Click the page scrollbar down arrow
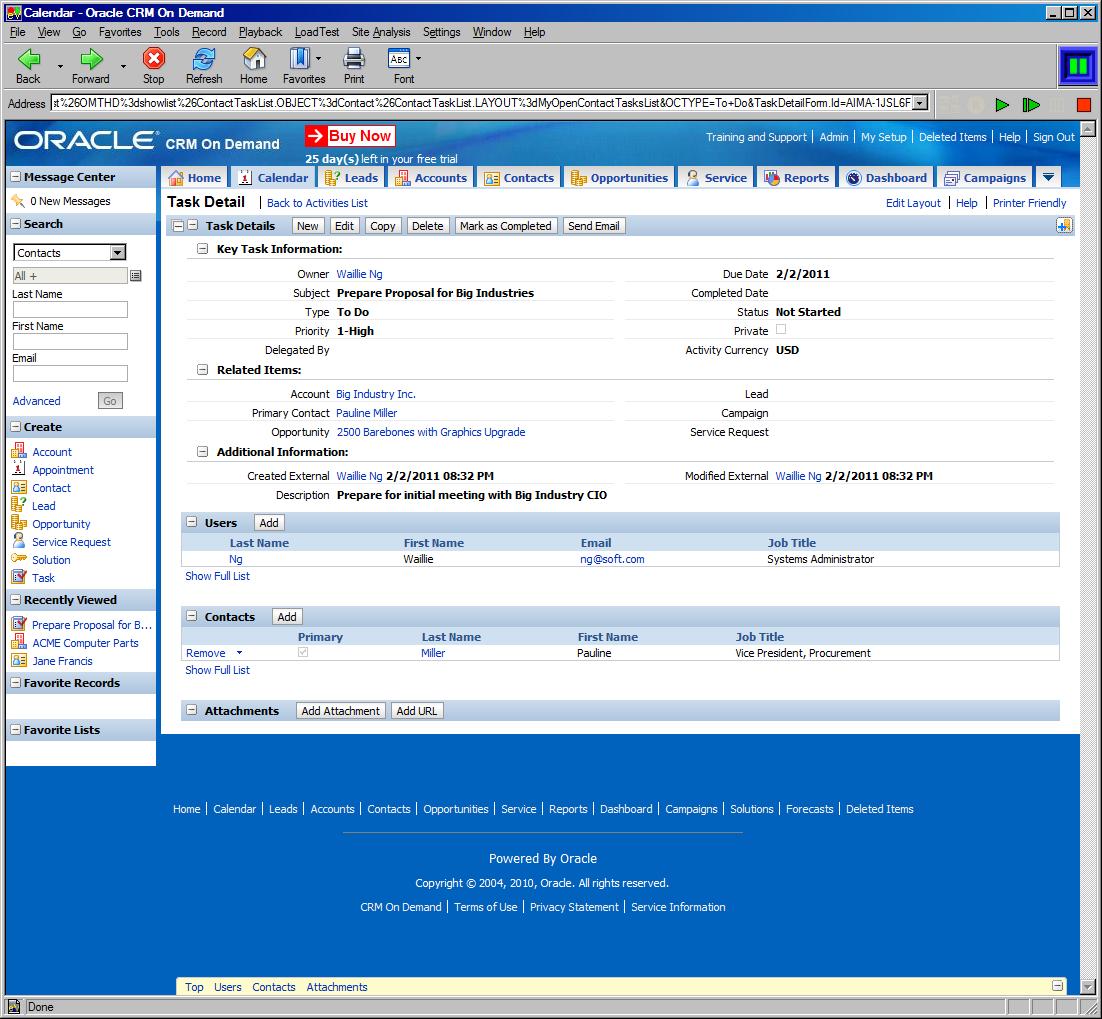This screenshot has width=1102, height=1019. pos(1087,987)
